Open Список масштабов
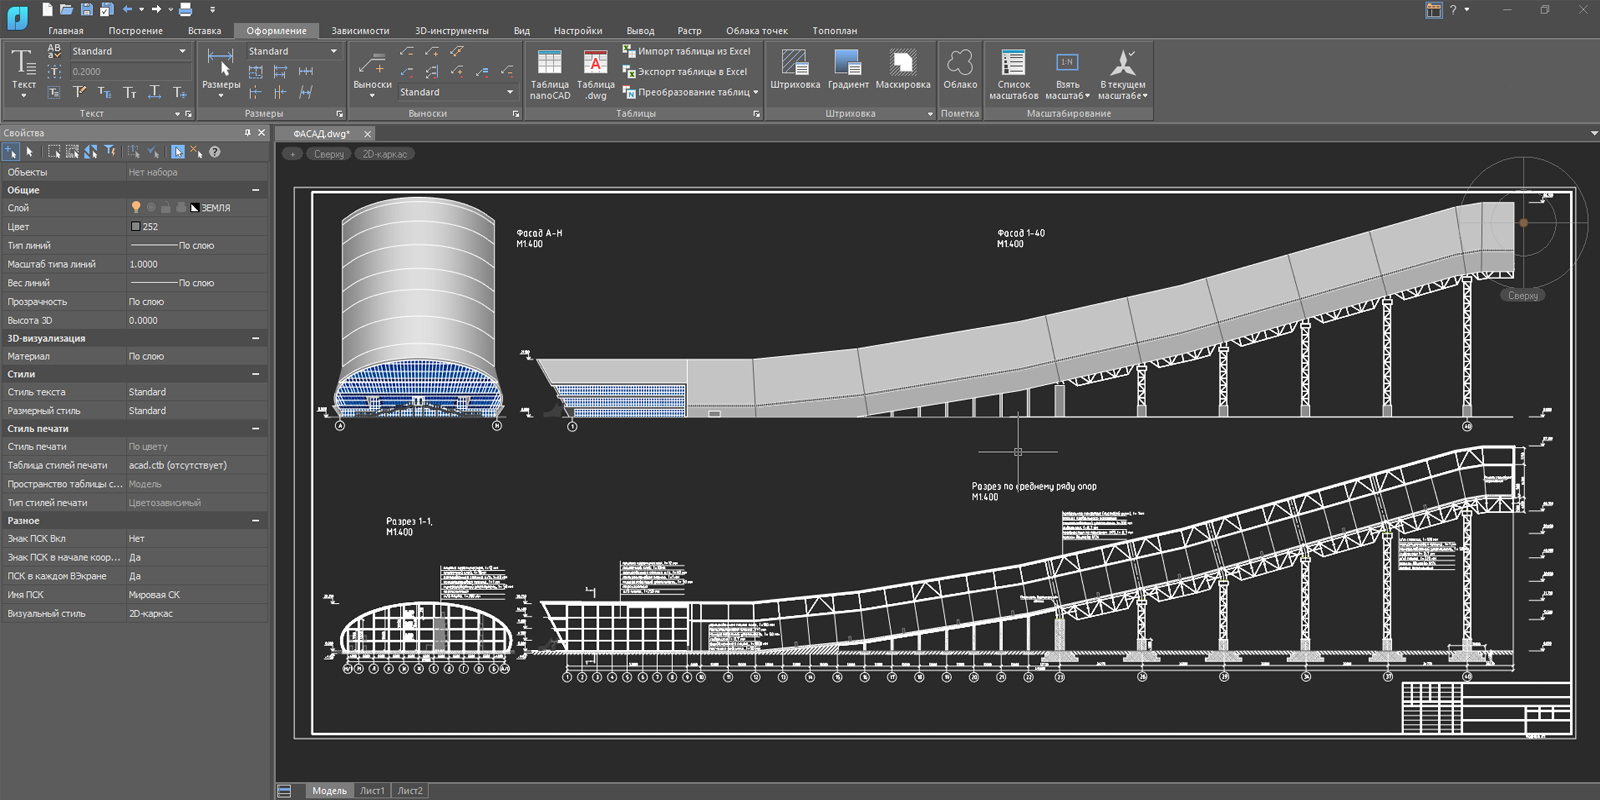This screenshot has width=1600, height=800. [x=1013, y=74]
